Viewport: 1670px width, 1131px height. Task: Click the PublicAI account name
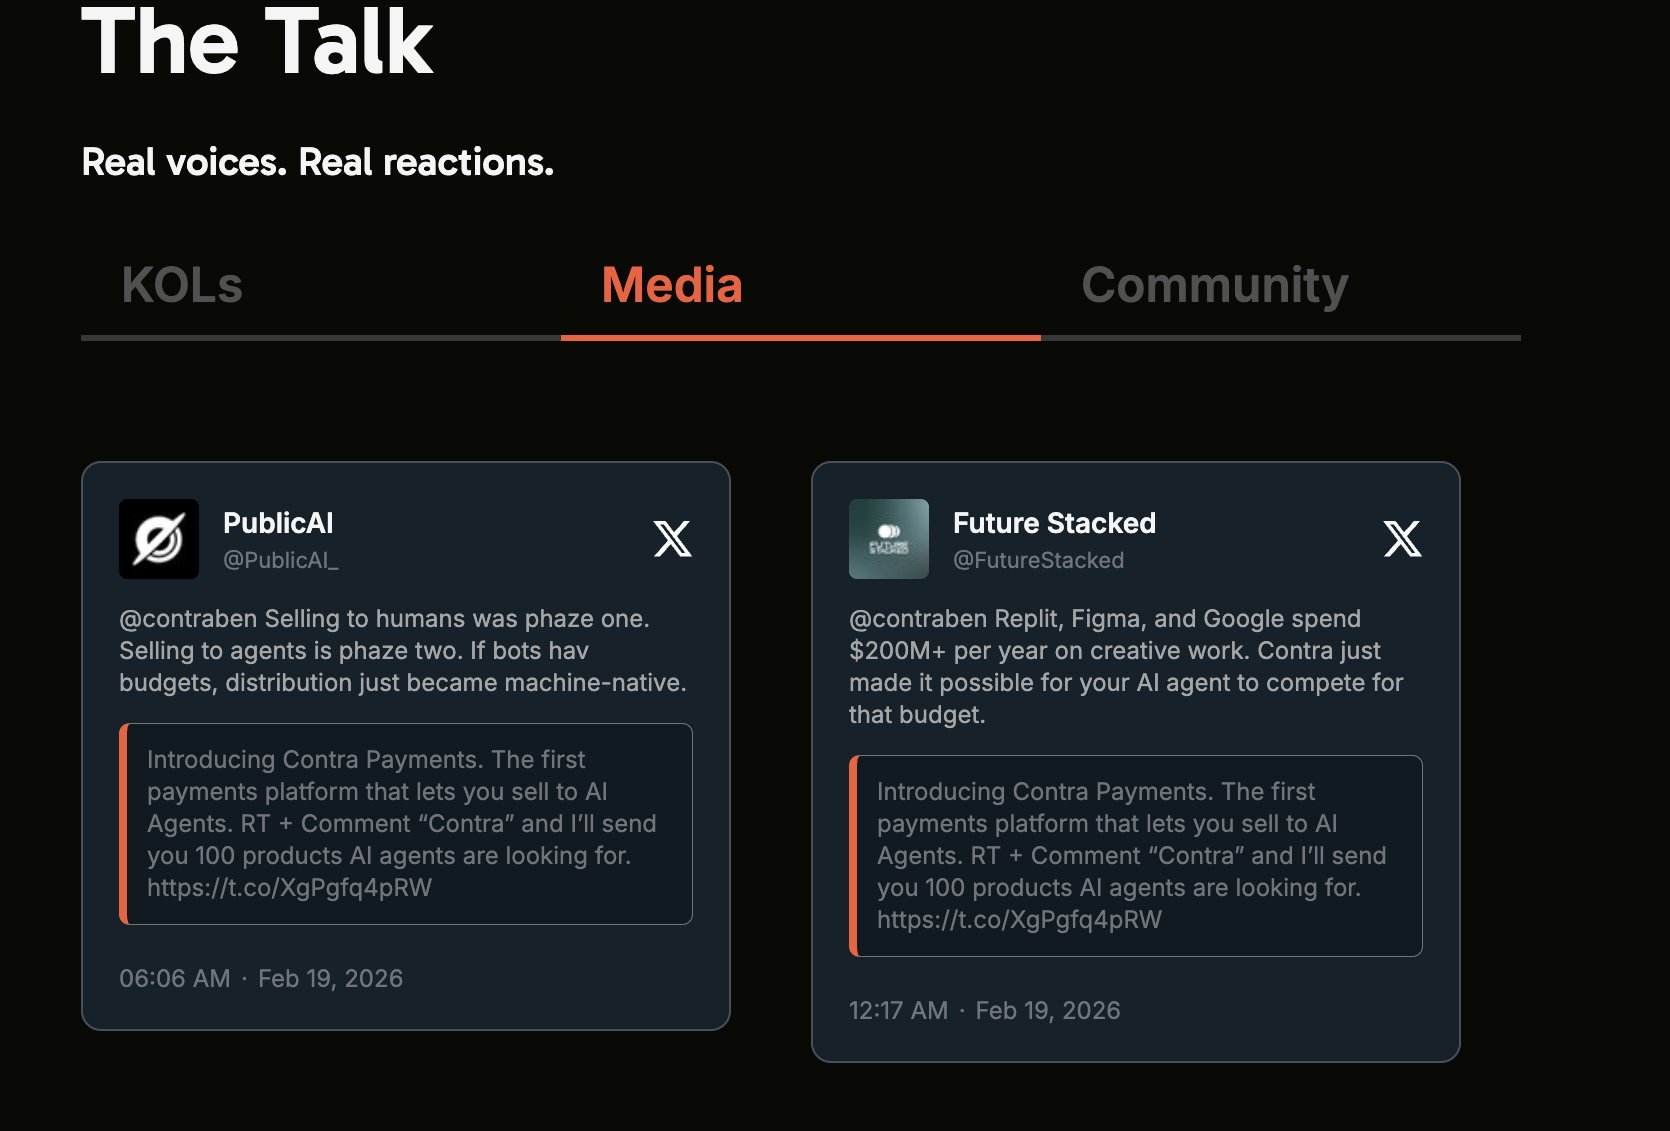(x=278, y=523)
